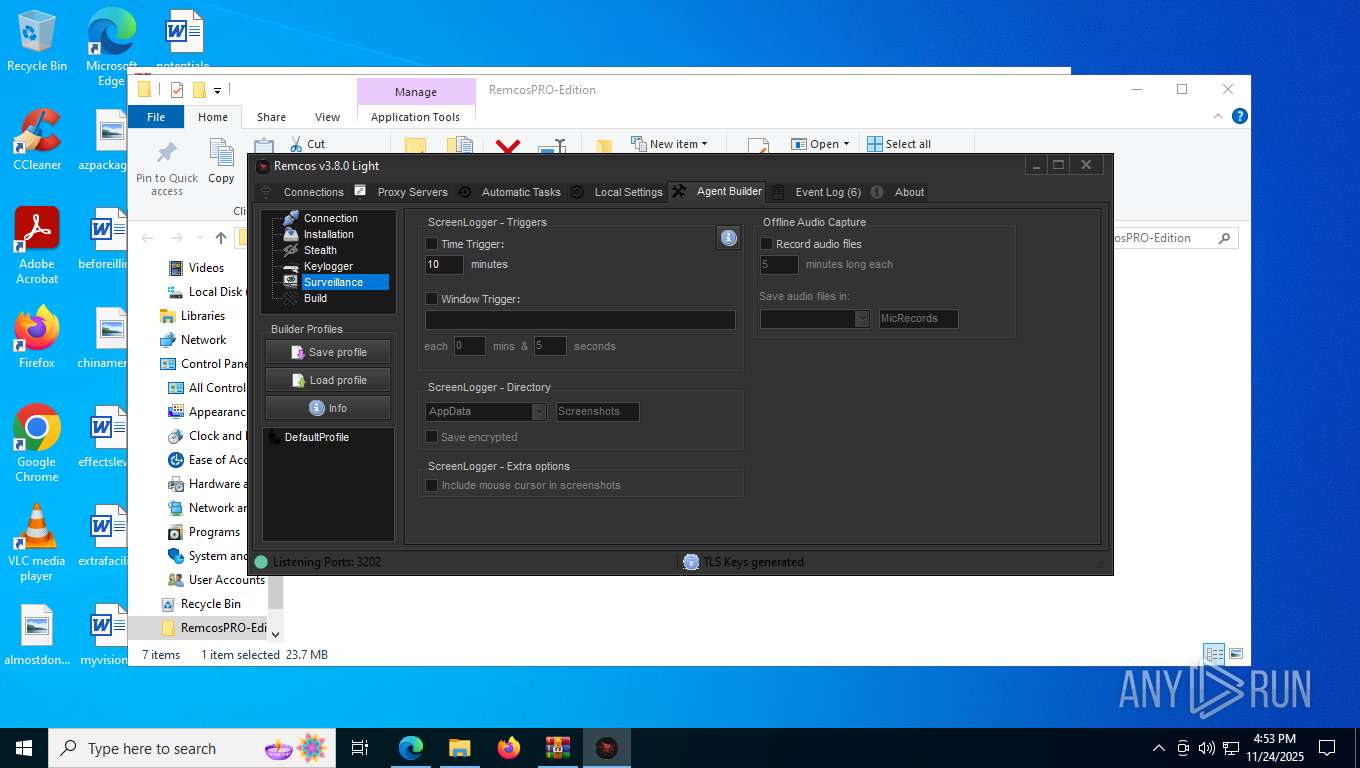Click the MicRecords folder name field

[918, 319]
